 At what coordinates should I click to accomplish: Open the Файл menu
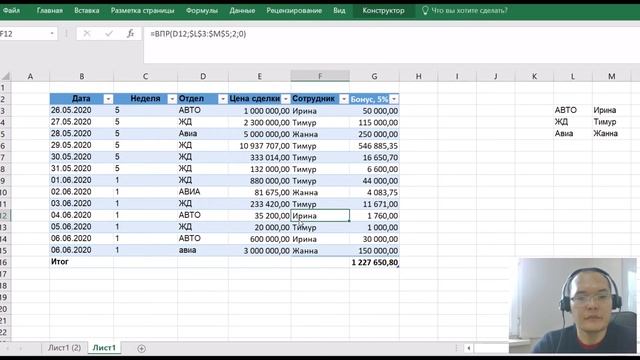[x=11, y=11]
